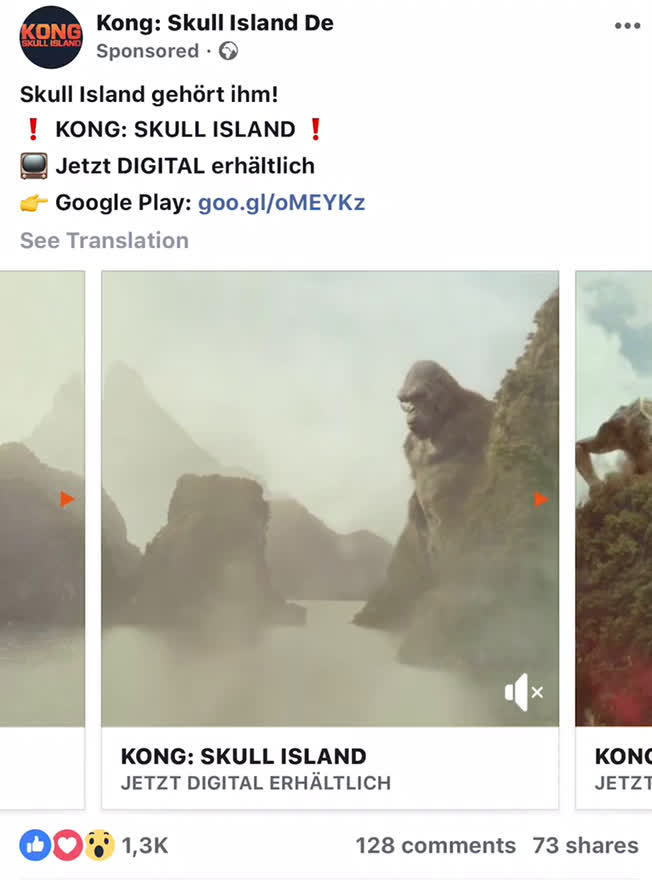
Task: Click the KONG: SKULL ISLAND card title
Action: click(x=244, y=756)
